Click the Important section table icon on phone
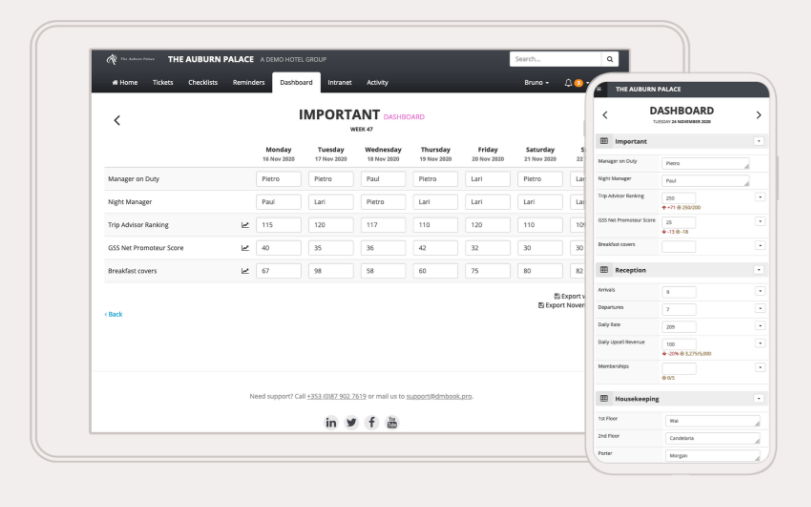Viewport: 811px width, 507px height. pos(604,141)
